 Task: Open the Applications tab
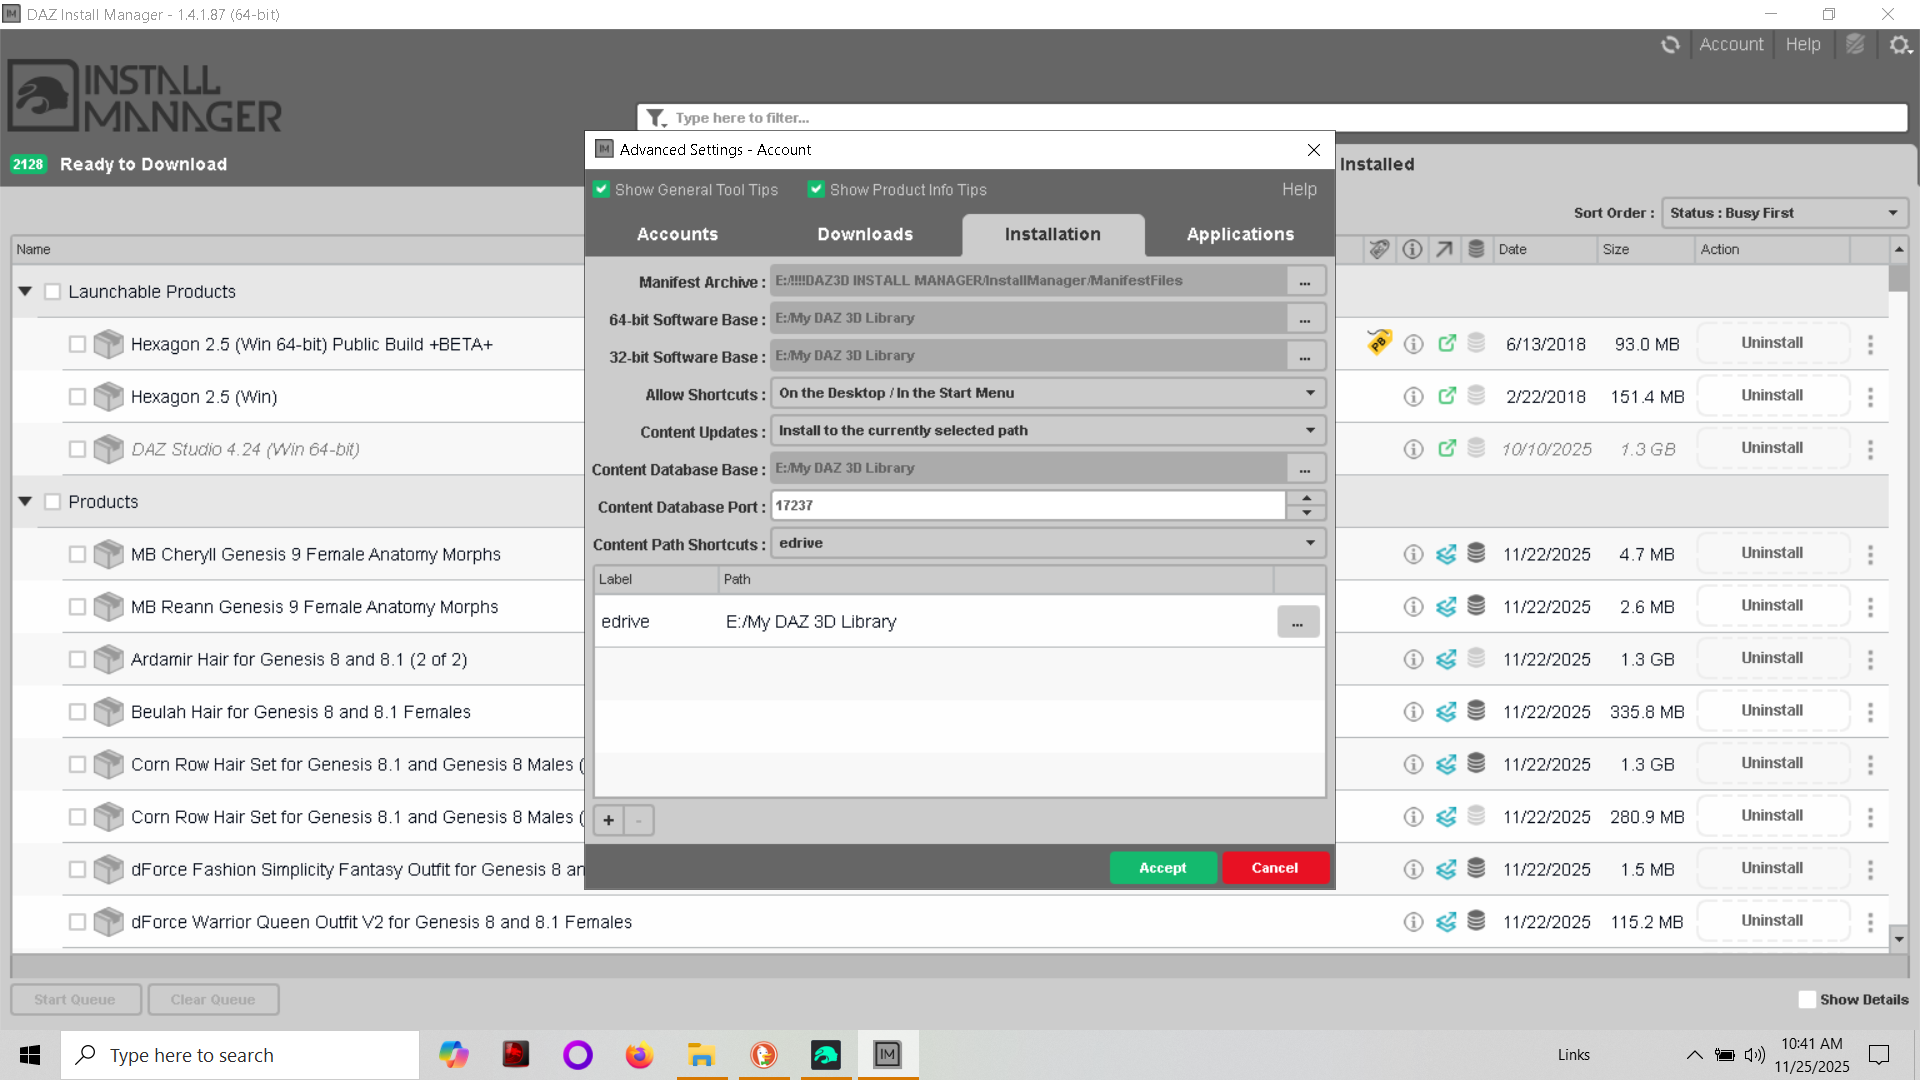(x=1240, y=234)
